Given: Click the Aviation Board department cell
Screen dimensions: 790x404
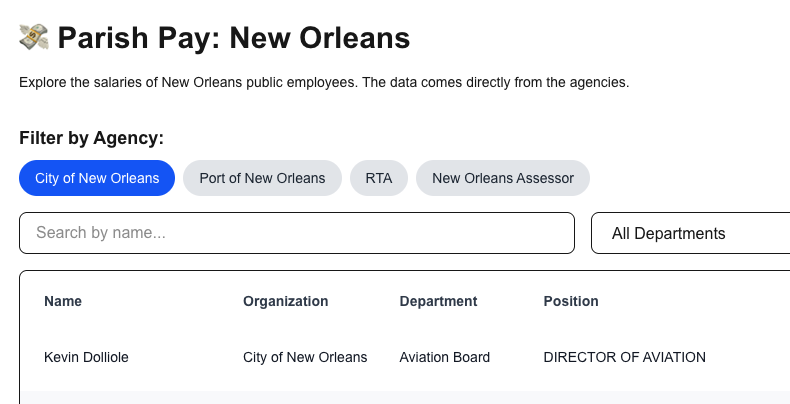Looking at the screenshot, I should click(445, 357).
